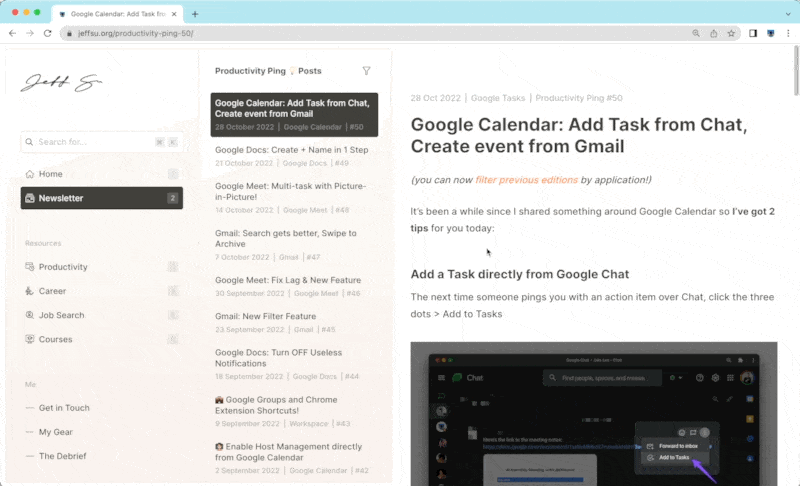The height and width of the screenshot is (486, 800).
Task: Open the Home sidebar item
Action: [102, 174]
